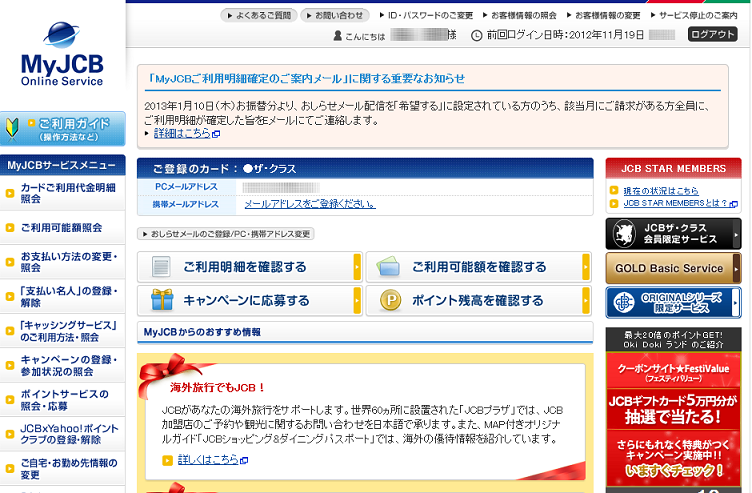Click yellow arrow on ポイント残高を確認する button
This screenshot has height=493, width=752.
586,300
